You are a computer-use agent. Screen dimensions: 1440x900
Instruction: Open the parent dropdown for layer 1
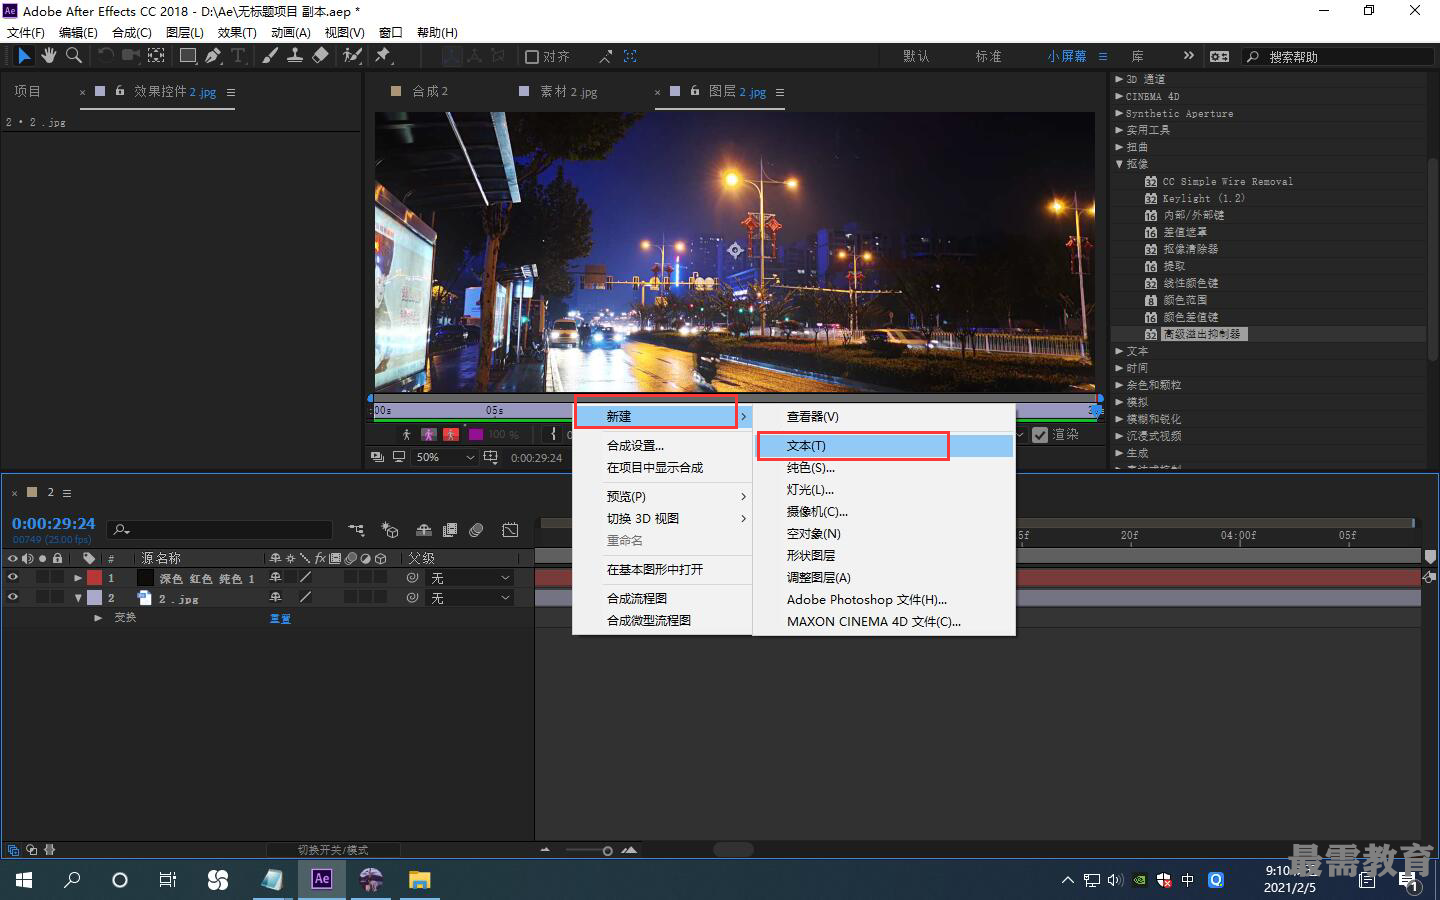click(470, 578)
